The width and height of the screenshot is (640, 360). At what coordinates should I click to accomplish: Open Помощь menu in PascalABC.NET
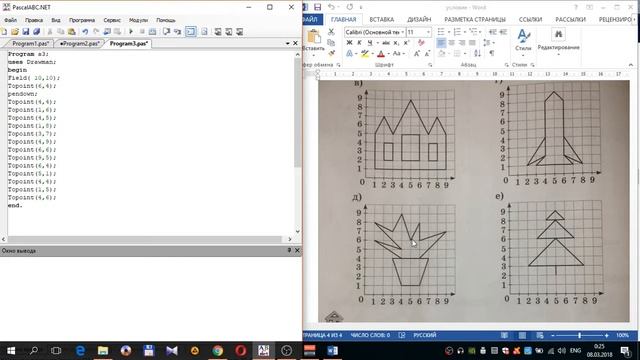[x=166, y=20]
